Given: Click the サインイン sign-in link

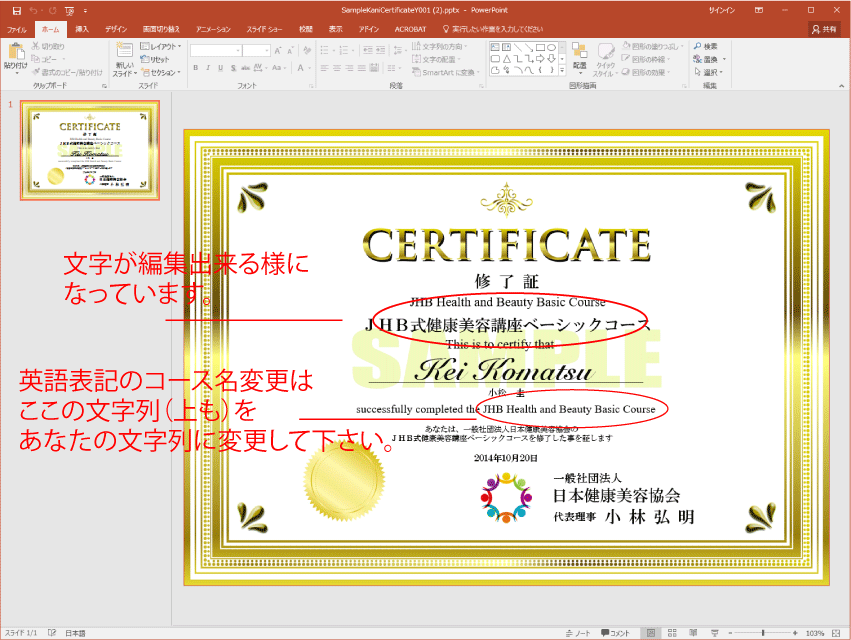Looking at the screenshot, I should click(721, 10).
